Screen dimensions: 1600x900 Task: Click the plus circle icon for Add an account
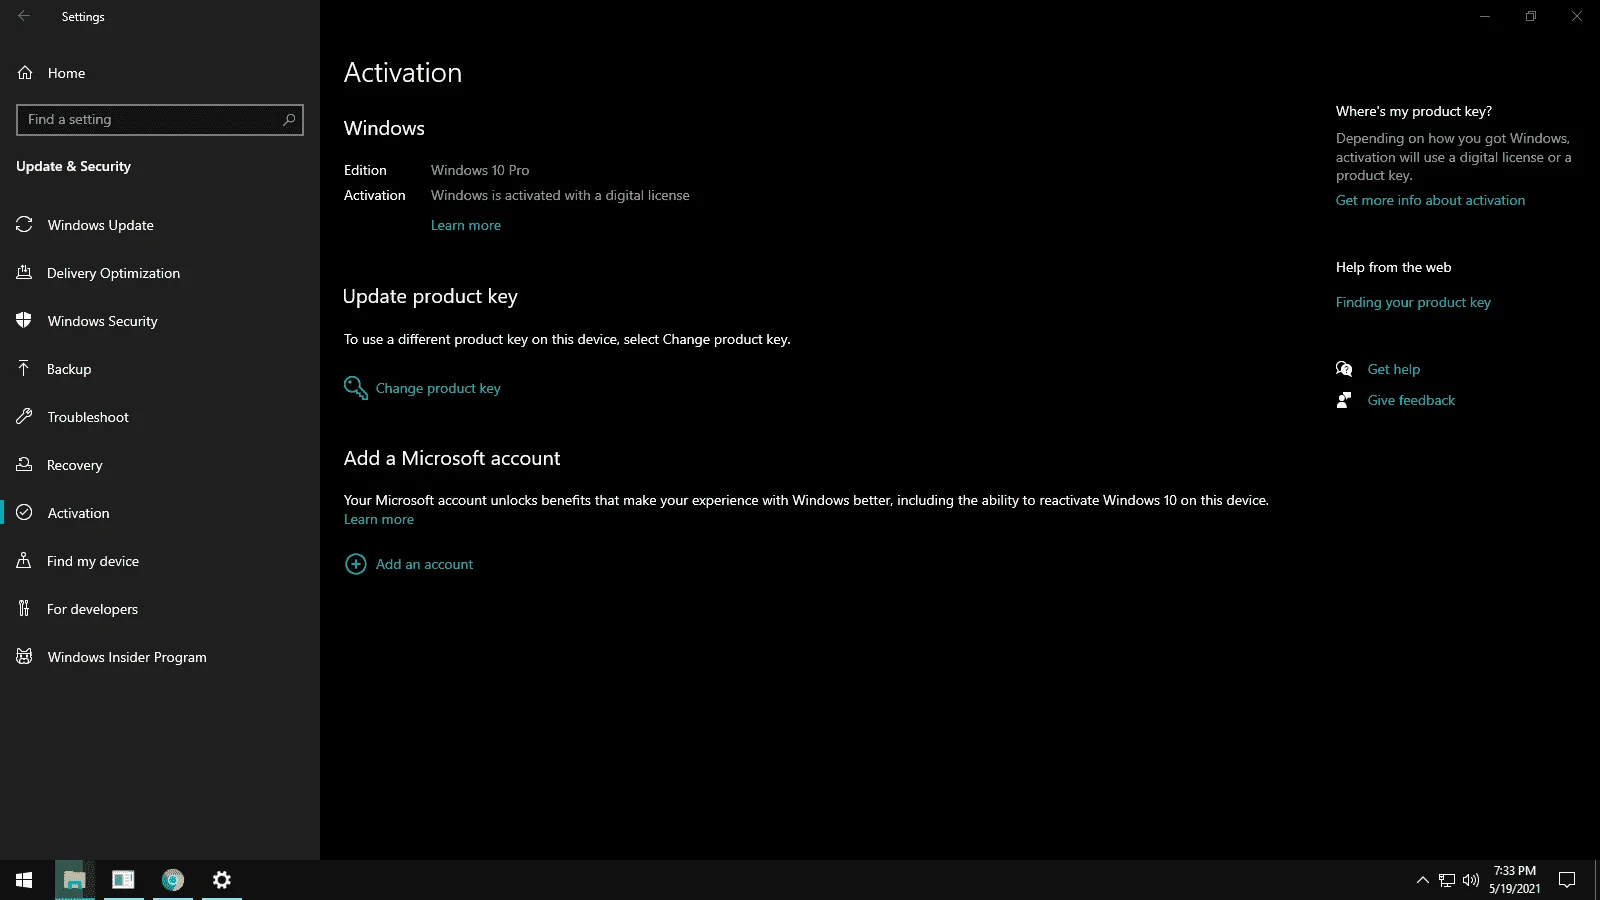pos(356,564)
